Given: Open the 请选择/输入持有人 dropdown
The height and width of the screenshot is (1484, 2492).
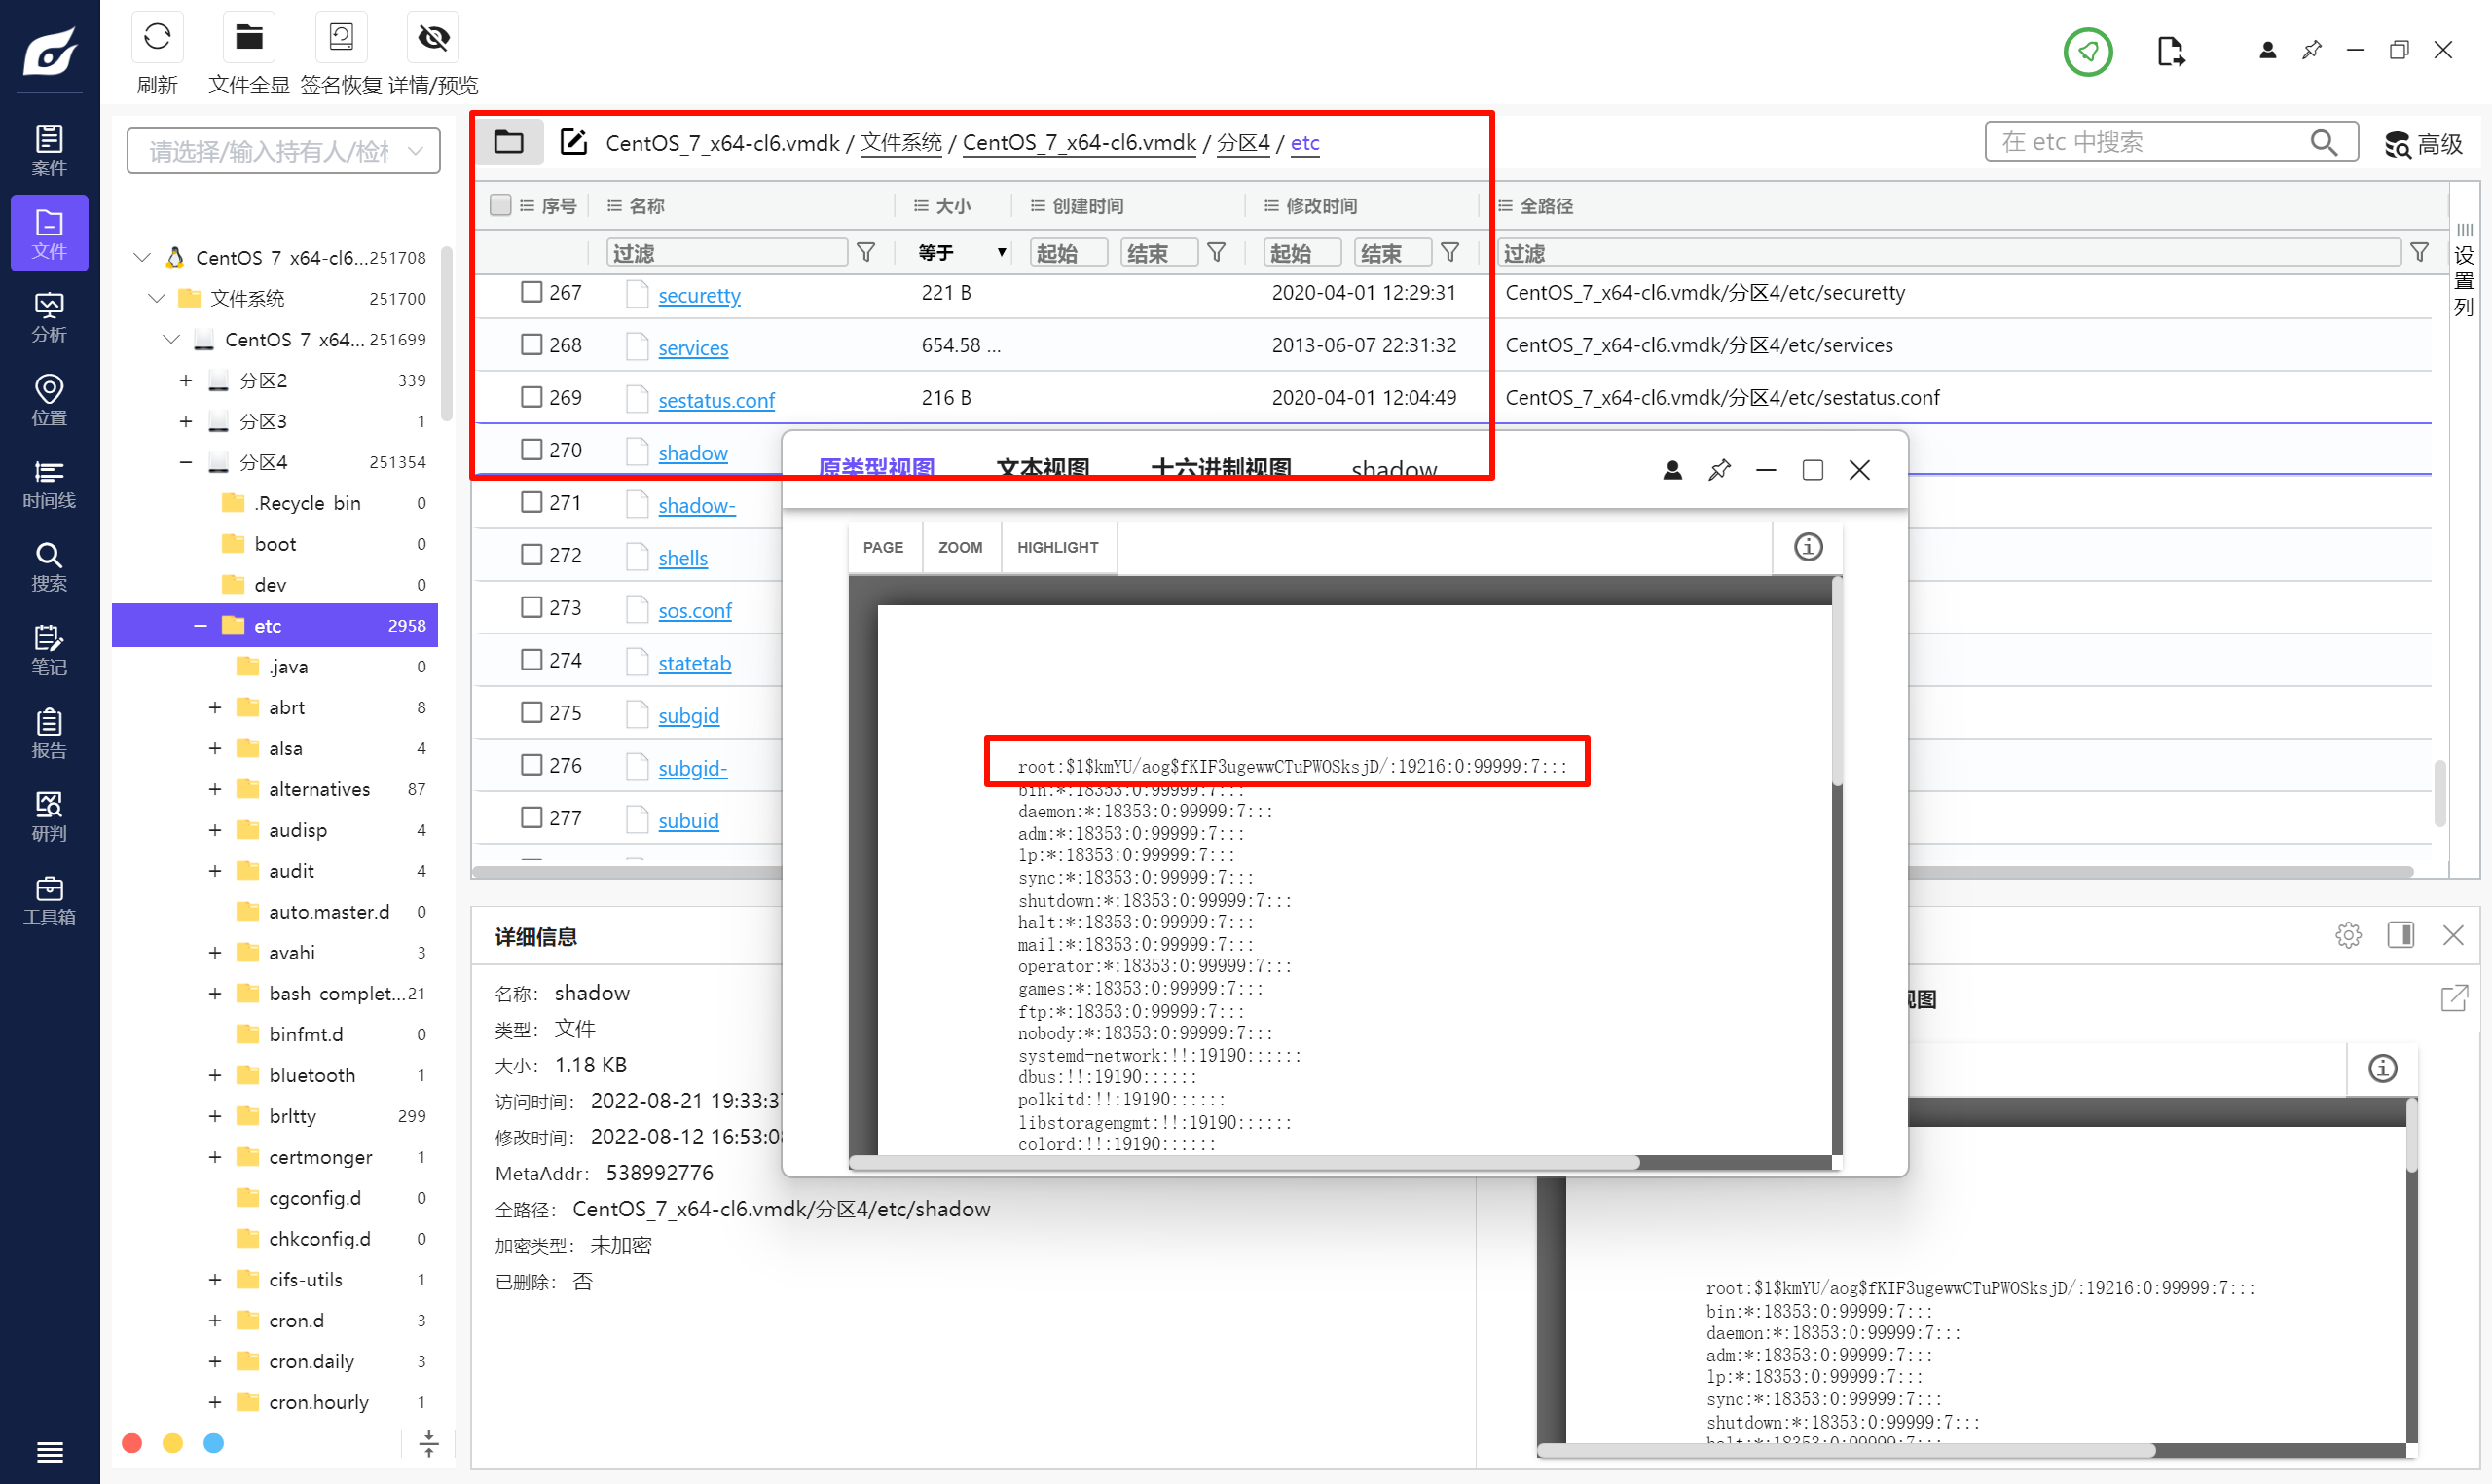Looking at the screenshot, I should coord(284,151).
